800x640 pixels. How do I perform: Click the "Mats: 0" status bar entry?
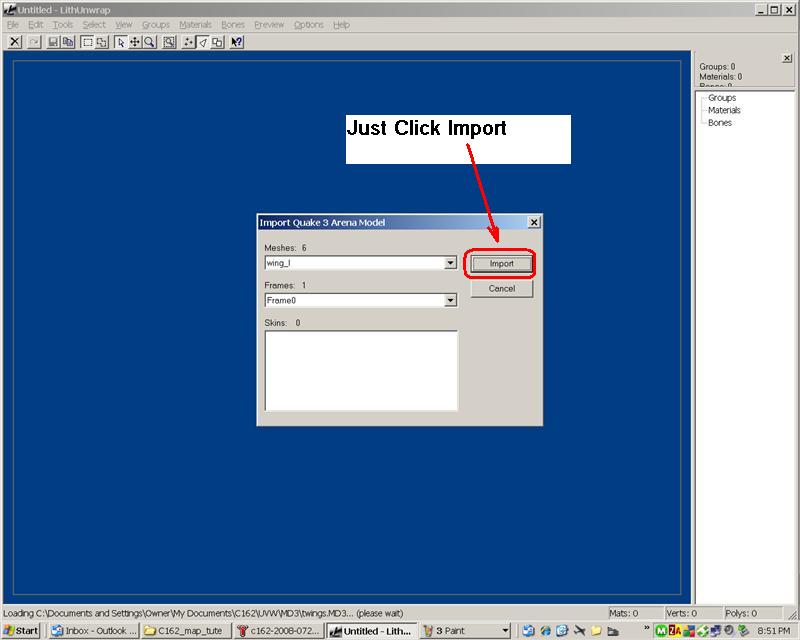coord(623,613)
